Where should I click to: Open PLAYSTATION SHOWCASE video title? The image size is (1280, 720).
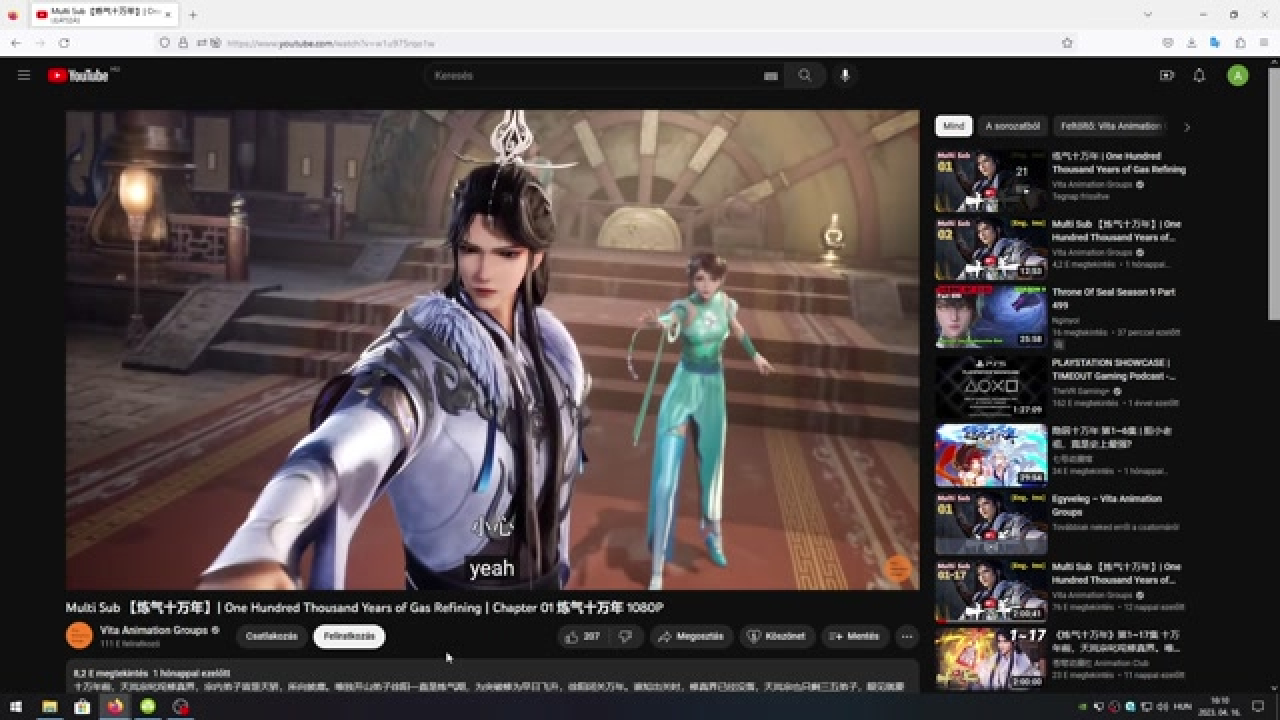tap(1114, 369)
